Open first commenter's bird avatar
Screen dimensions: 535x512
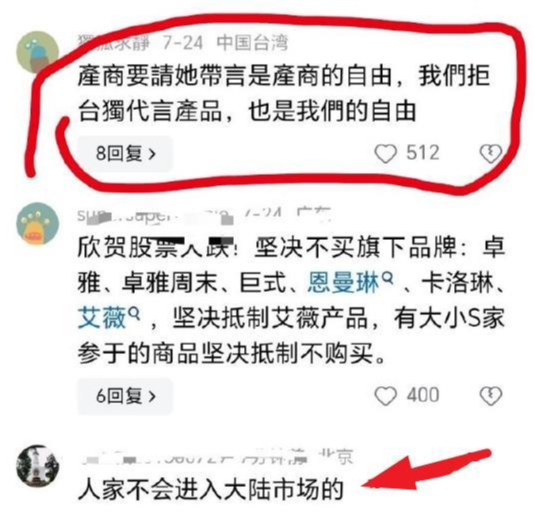click(38, 52)
